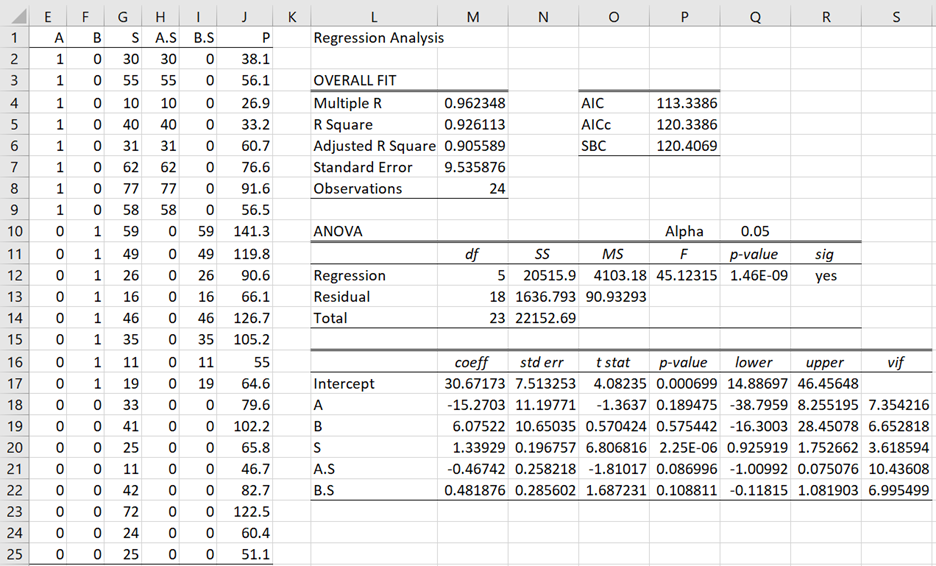Screen dimensions: 936x566
Task: Click the SBC value 120.4069
Action: 686,146
